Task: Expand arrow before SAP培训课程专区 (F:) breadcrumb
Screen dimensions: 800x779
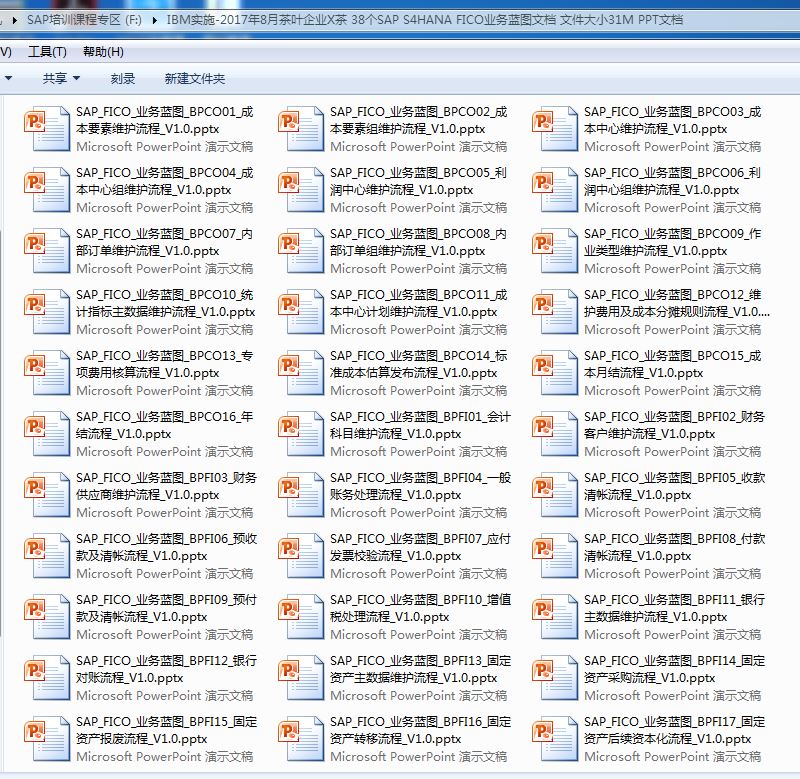Action: (x=14, y=20)
